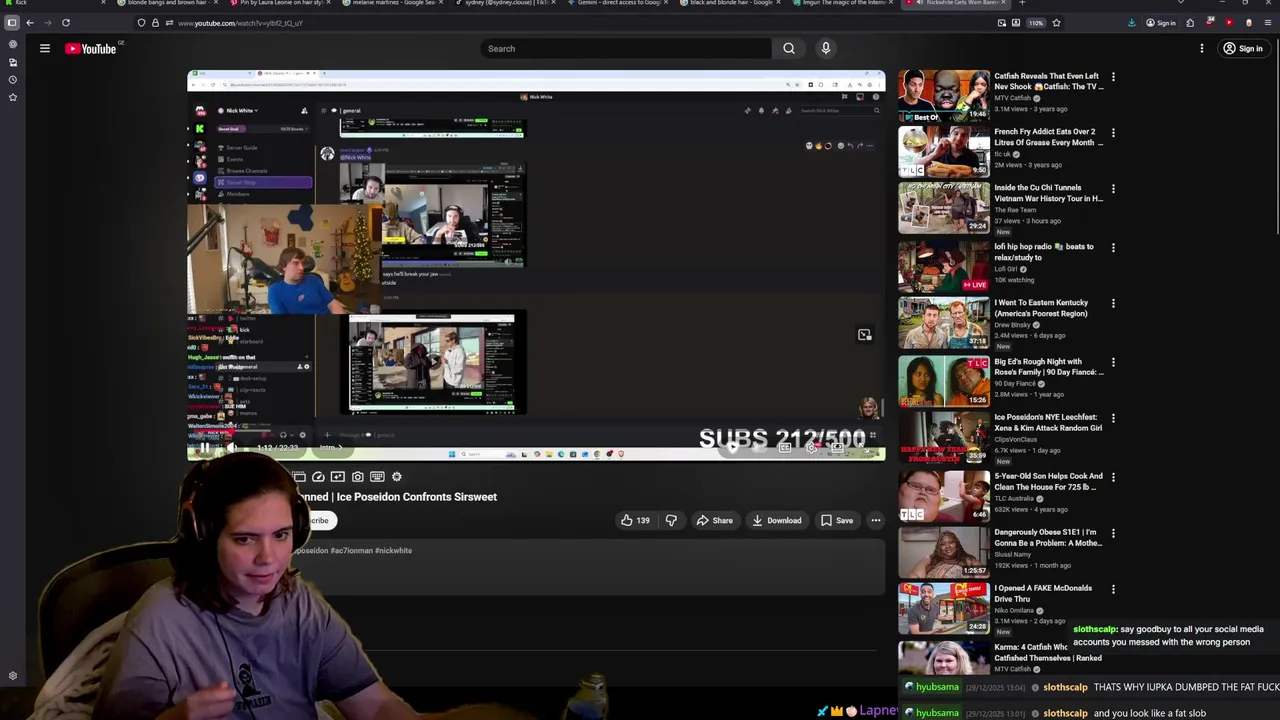Click the Sign in button on YouTube header
The width and height of the screenshot is (1280, 720).
[1243, 48]
